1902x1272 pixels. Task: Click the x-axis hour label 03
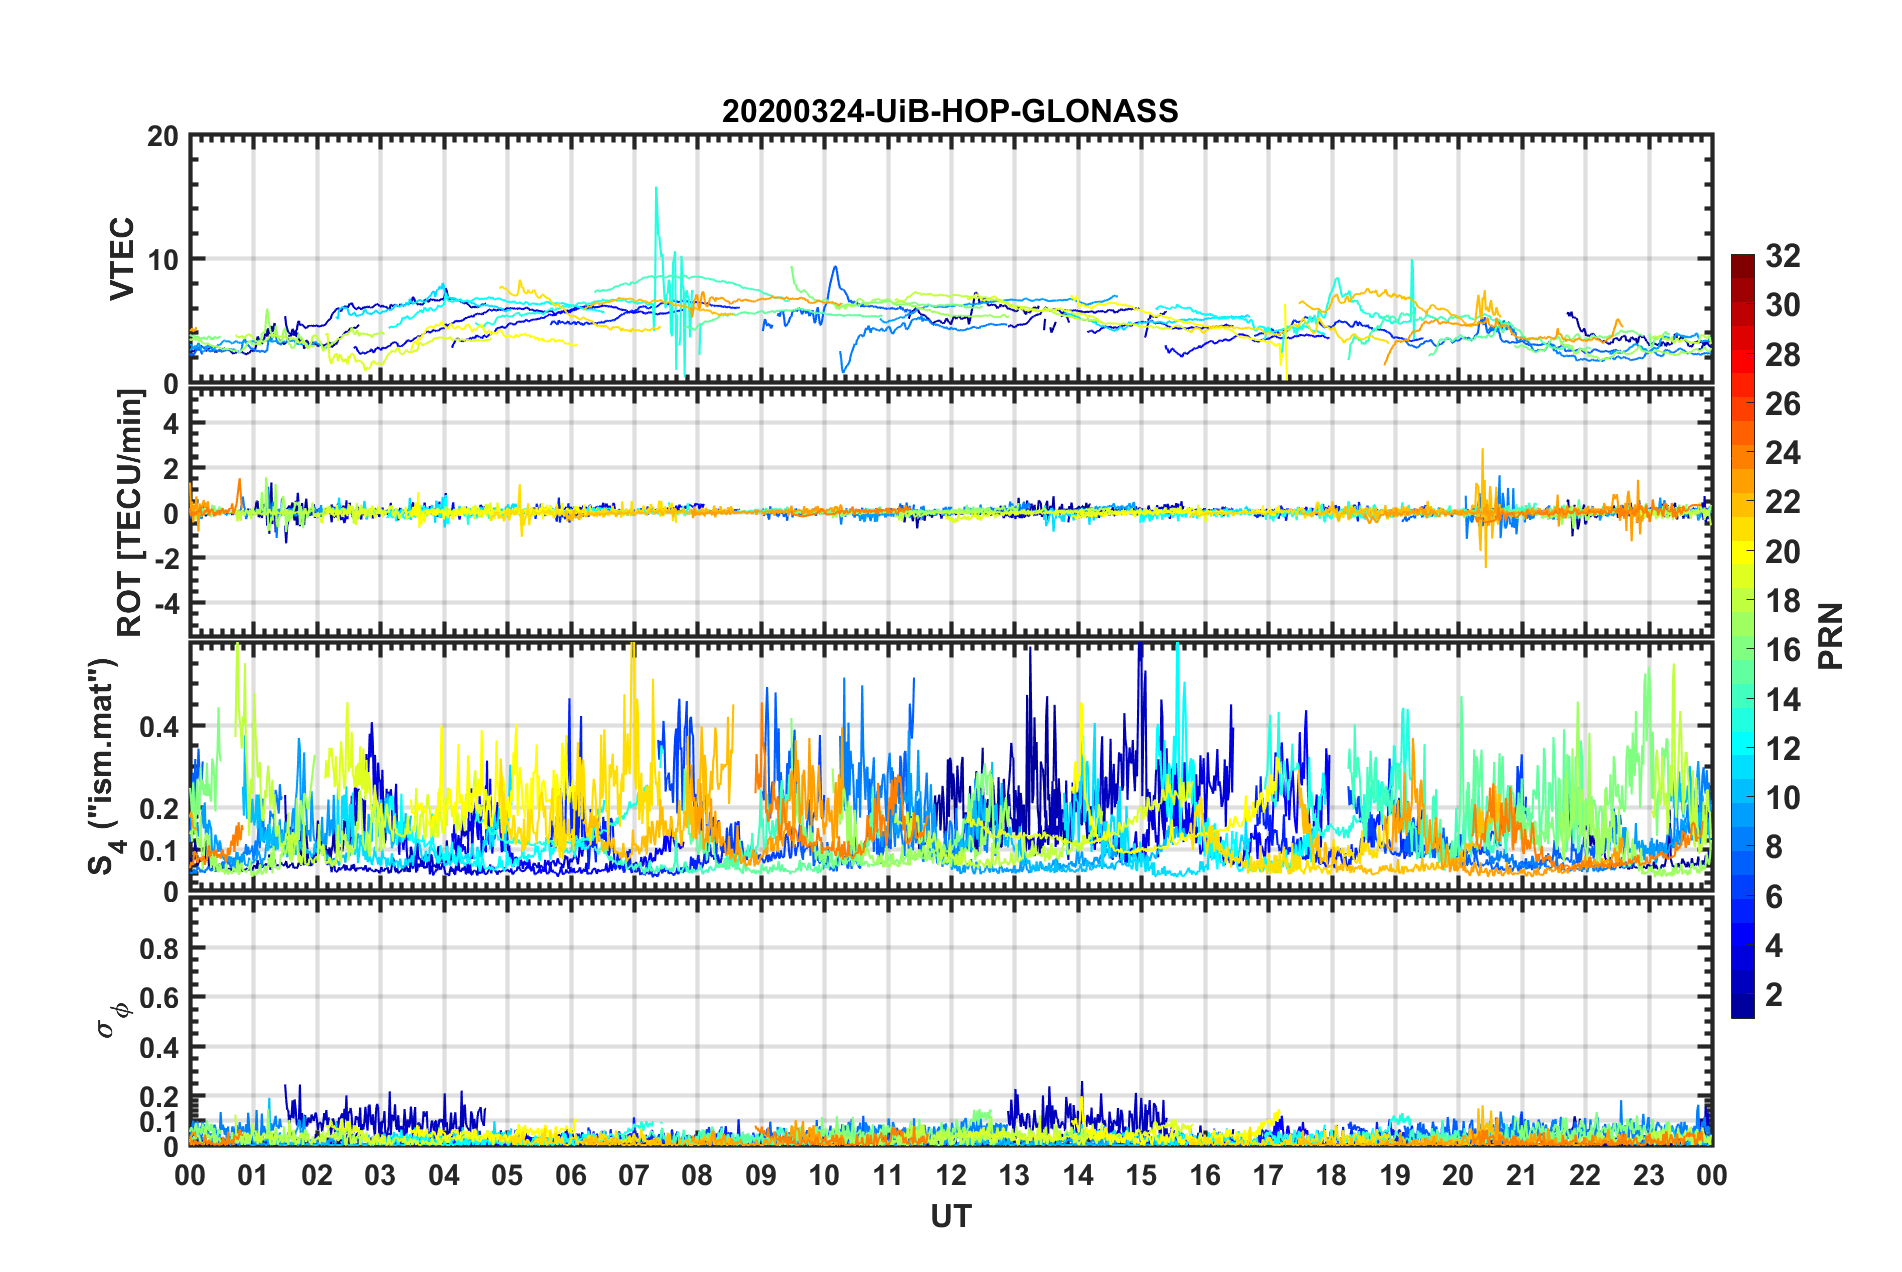380,1175
